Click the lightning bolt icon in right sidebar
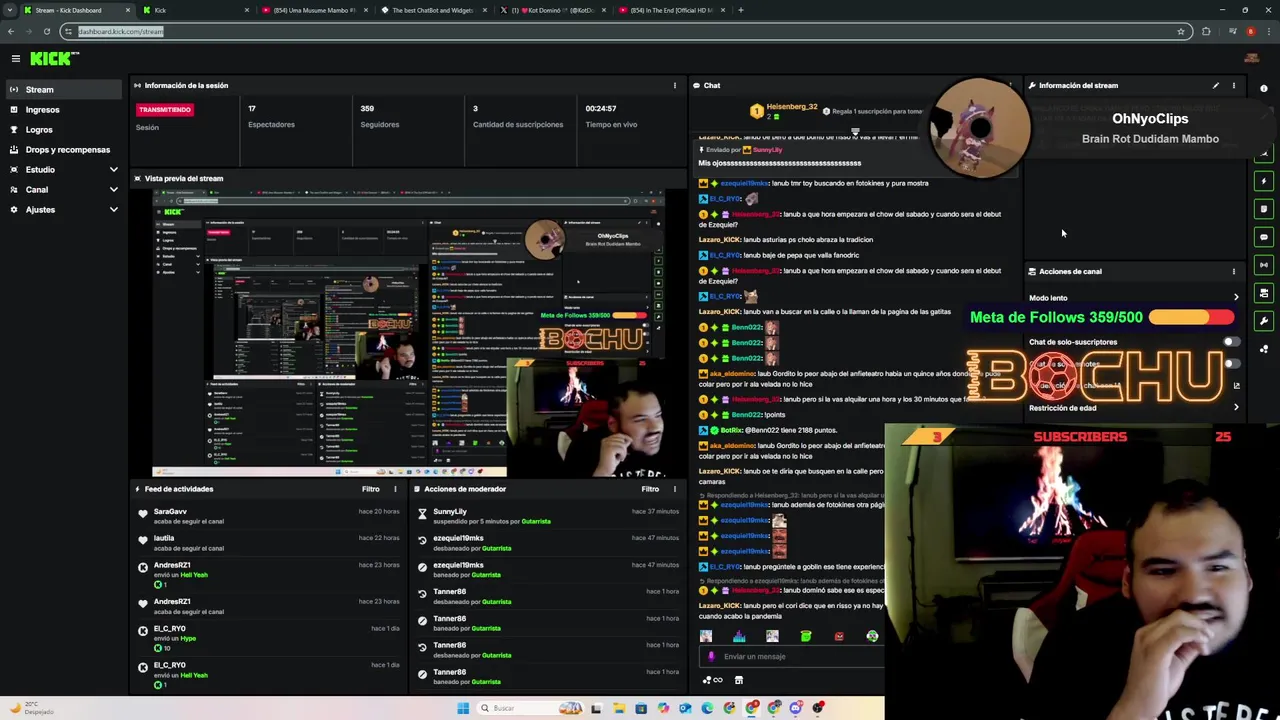 [1264, 181]
